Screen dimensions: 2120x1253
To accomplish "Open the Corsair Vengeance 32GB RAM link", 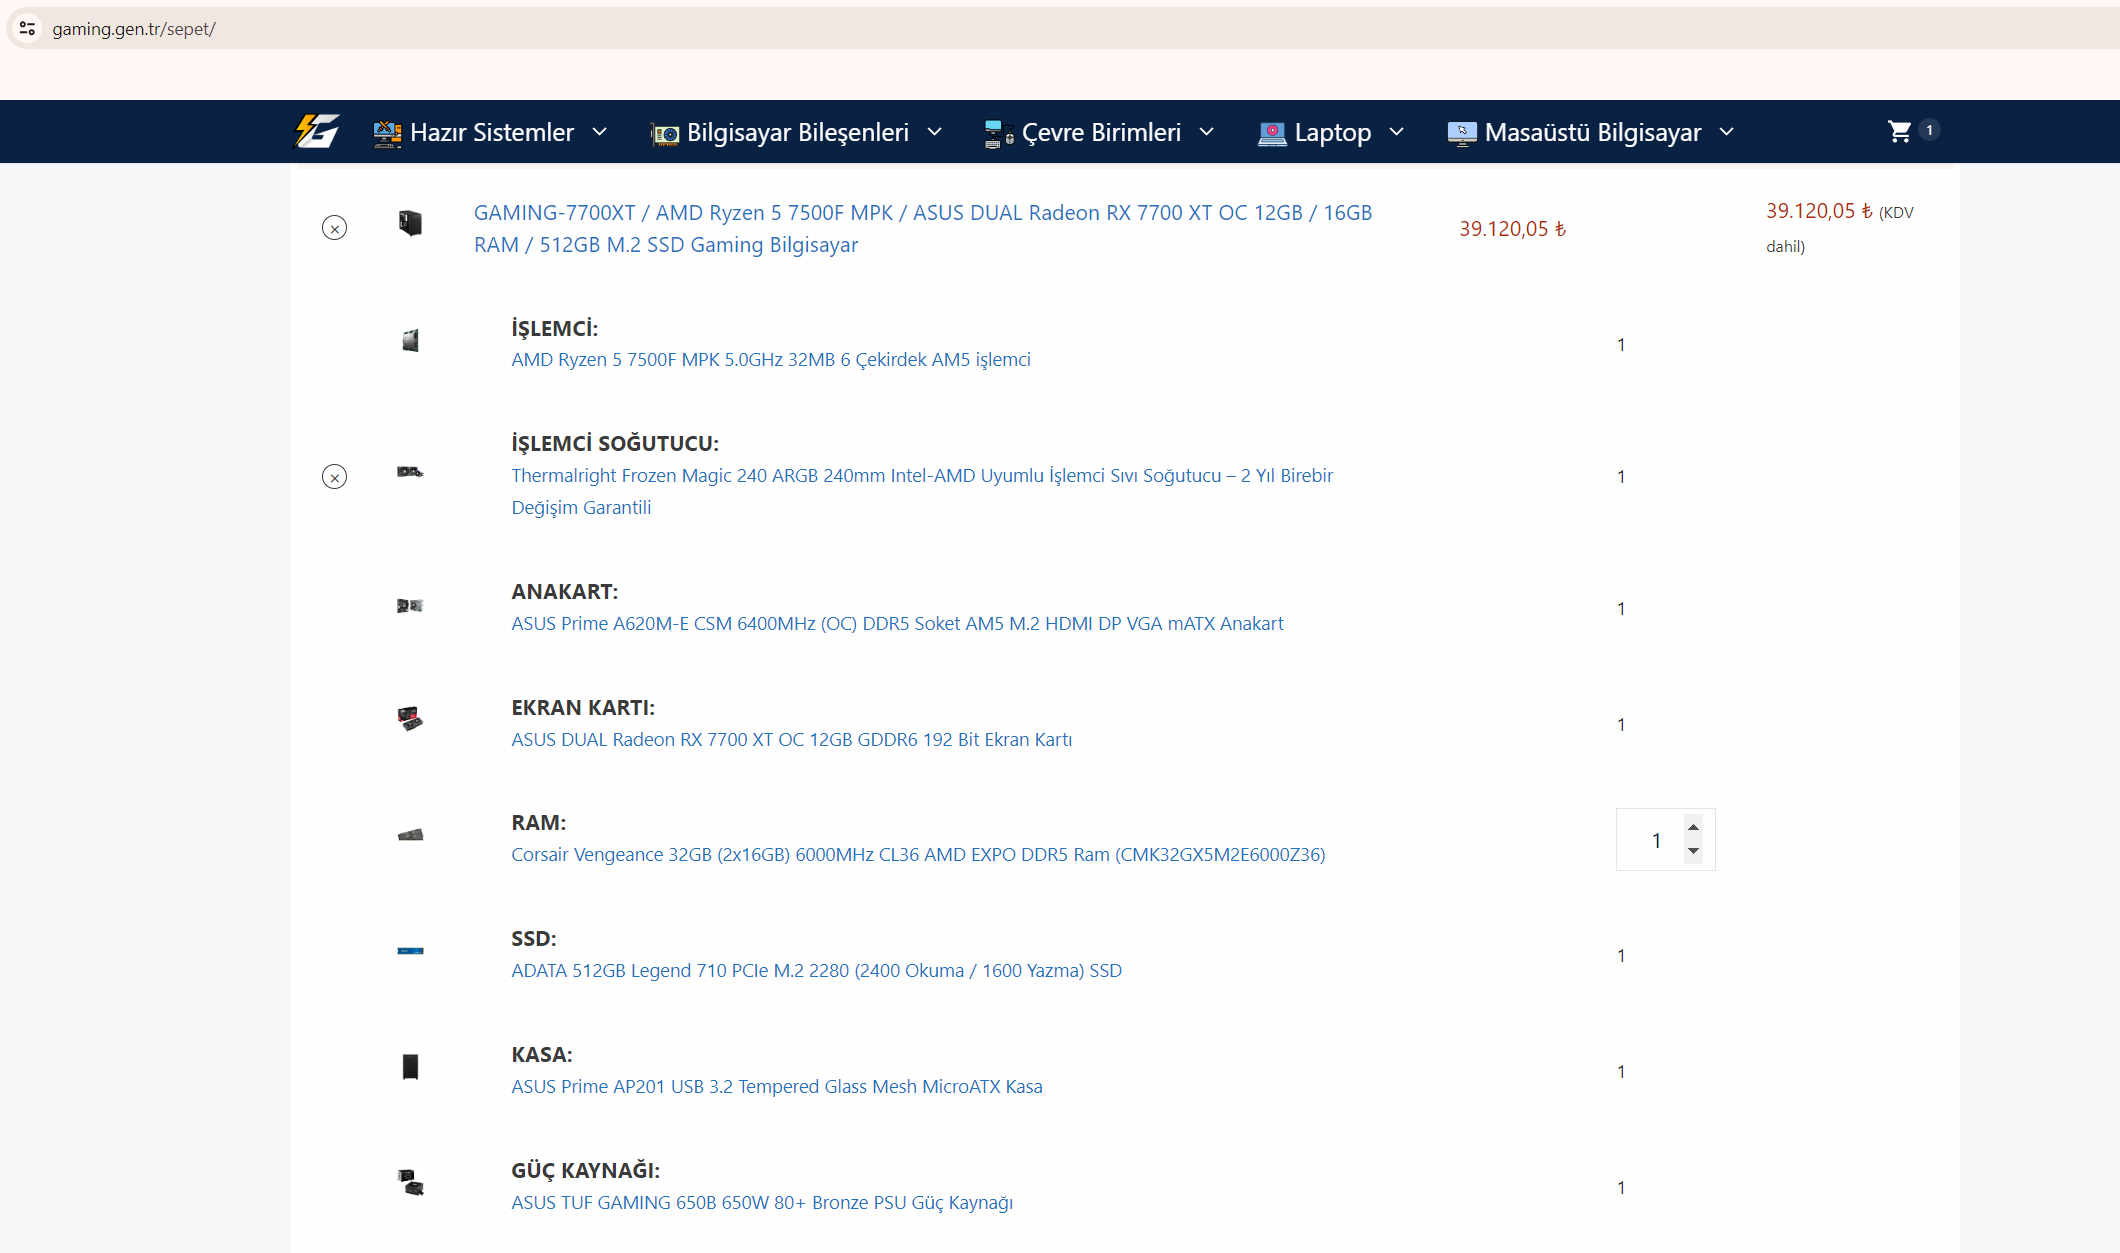I will tap(918, 855).
